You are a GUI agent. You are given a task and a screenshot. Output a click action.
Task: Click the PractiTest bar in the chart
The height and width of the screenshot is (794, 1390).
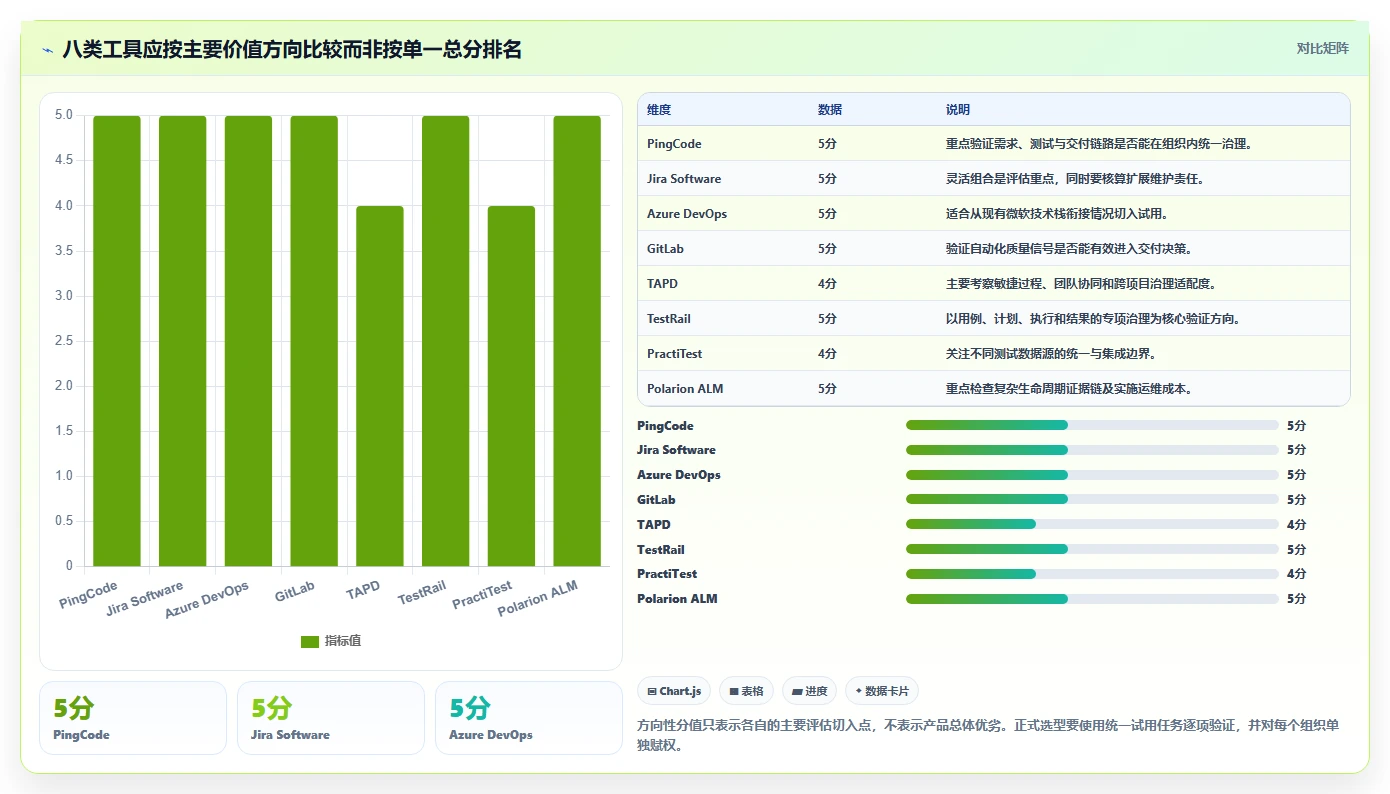coord(511,386)
